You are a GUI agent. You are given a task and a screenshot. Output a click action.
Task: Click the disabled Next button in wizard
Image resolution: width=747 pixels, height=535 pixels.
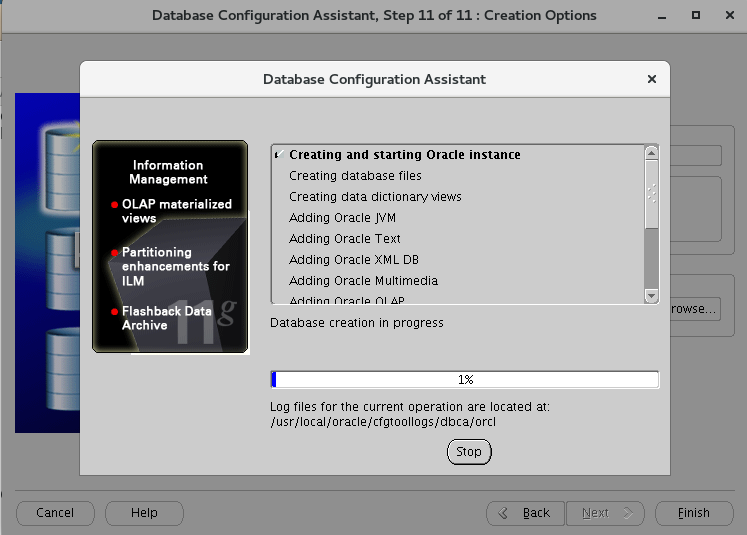click(605, 513)
